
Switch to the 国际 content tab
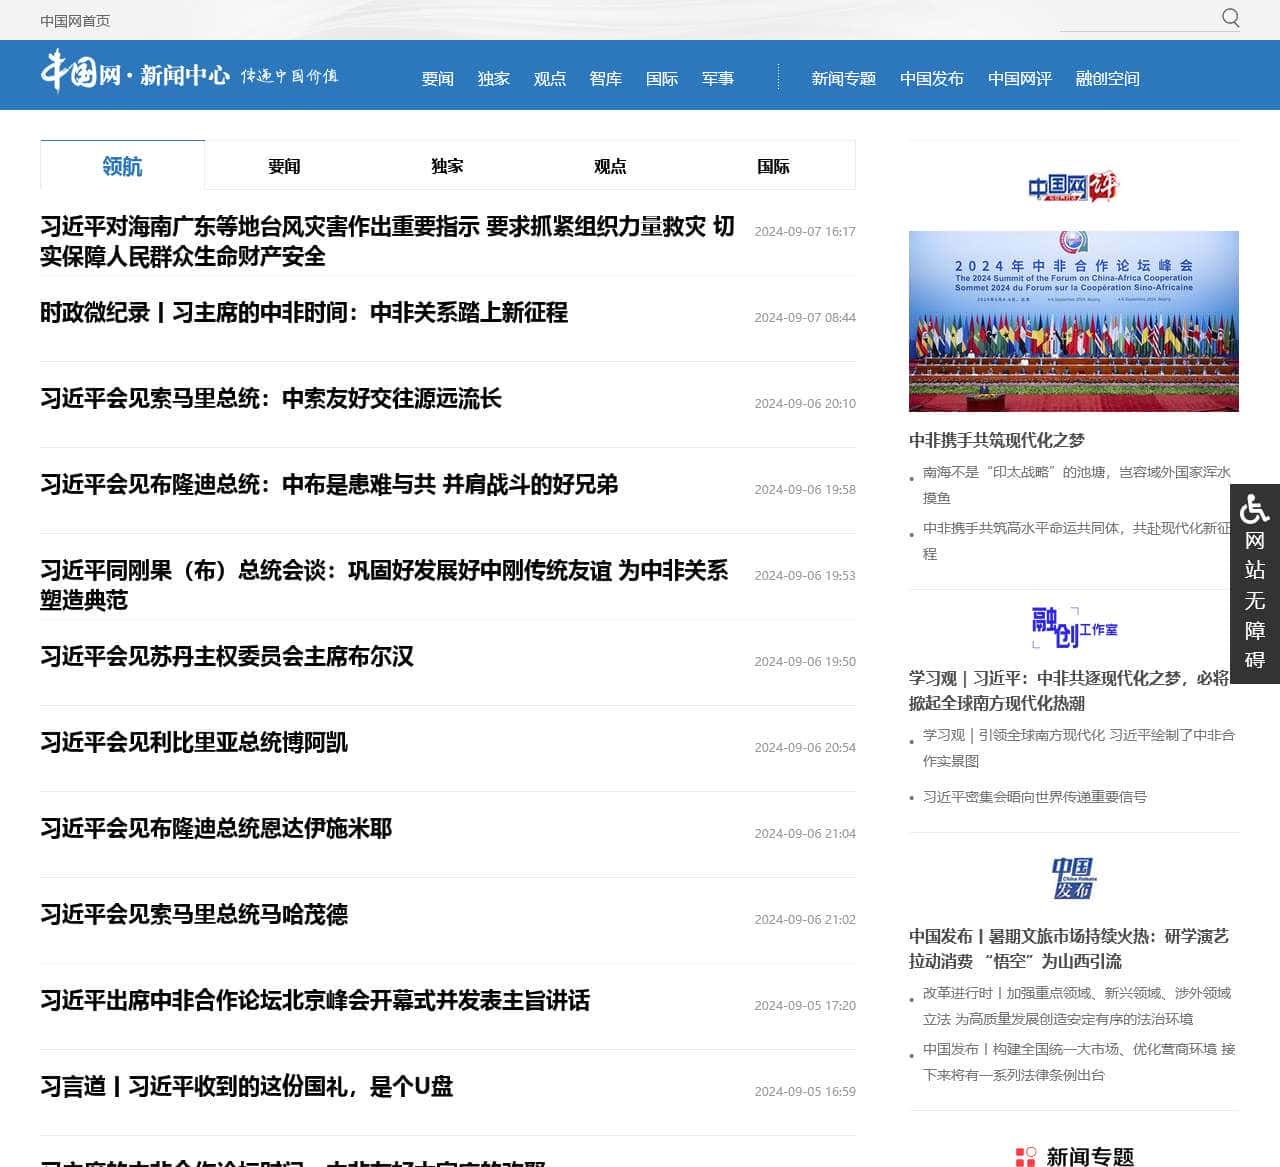(x=773, y=166)
